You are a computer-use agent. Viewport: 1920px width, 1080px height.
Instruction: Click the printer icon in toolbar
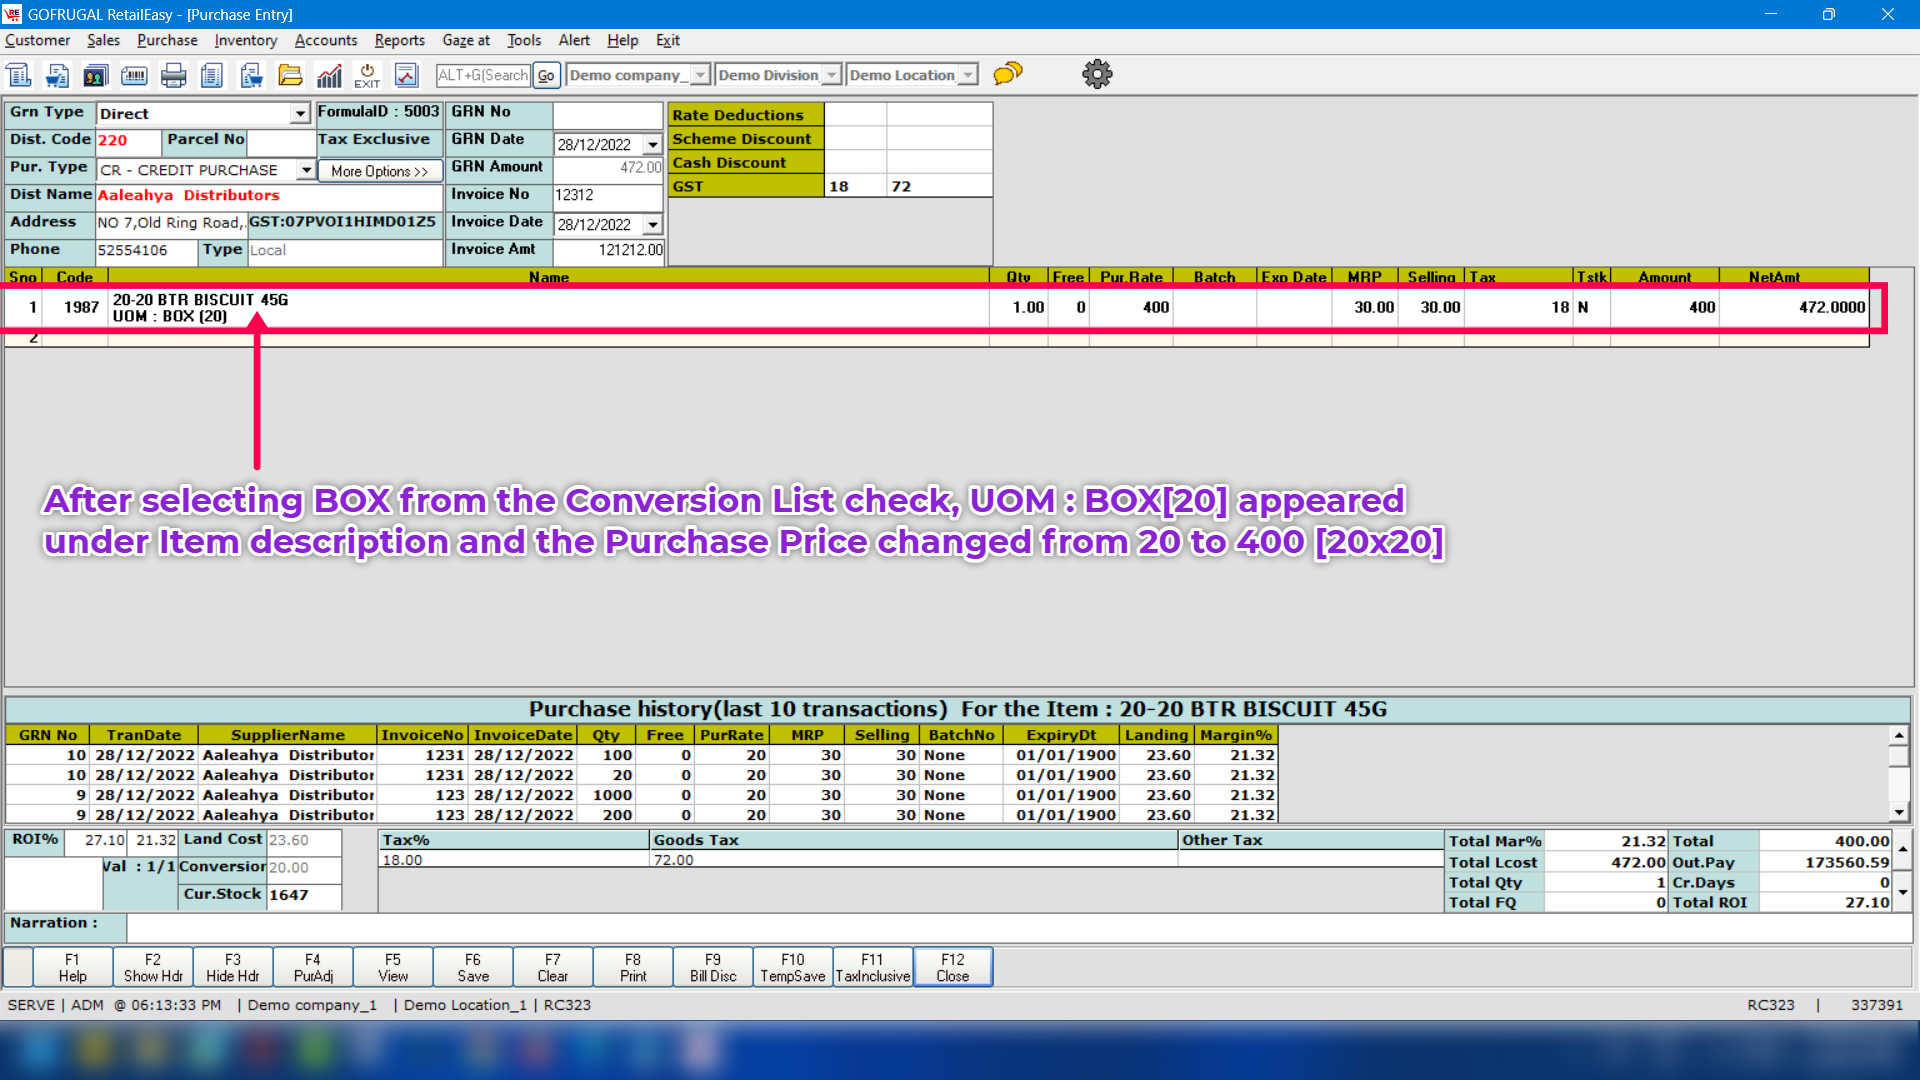[x=173, y=75]
